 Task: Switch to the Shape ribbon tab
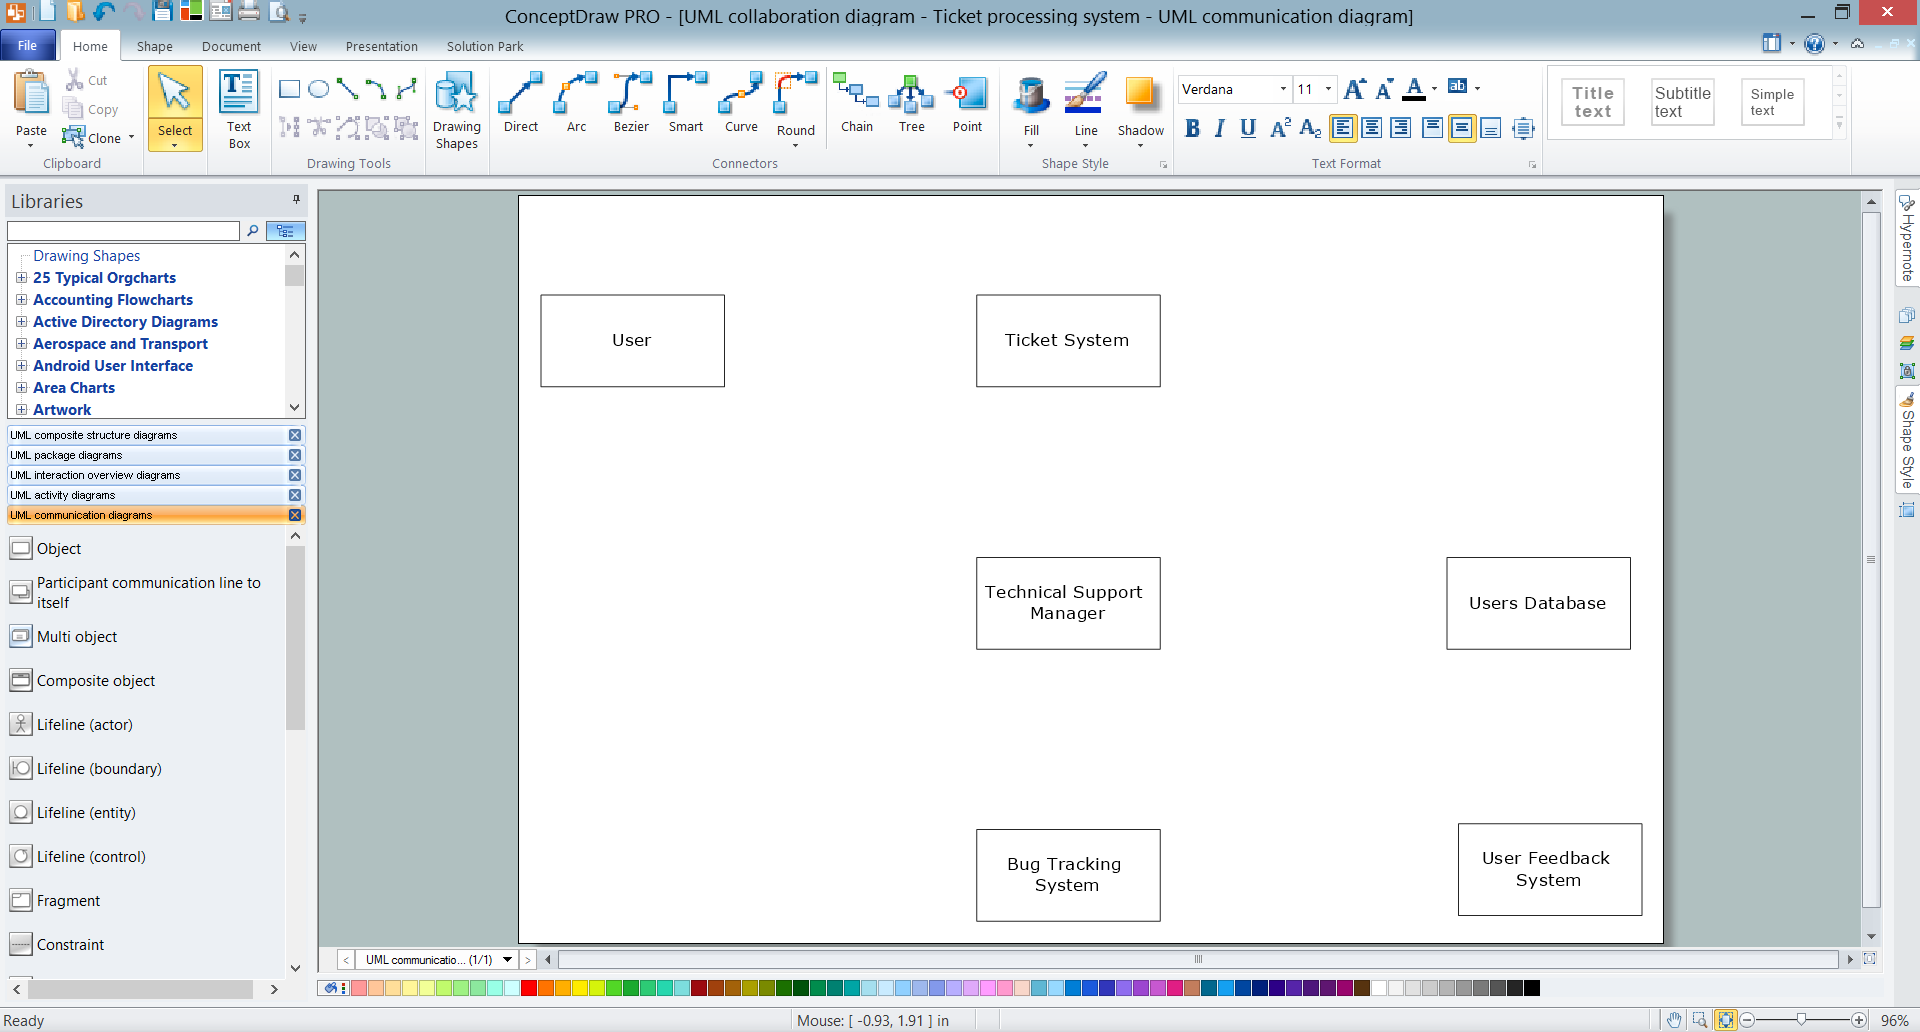coord(154,46)
